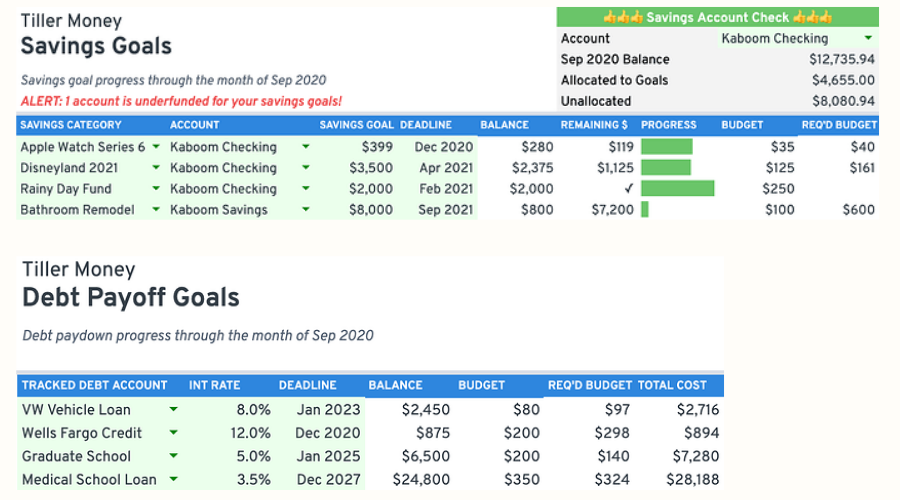900x500 pixels.
Task: Click the Unallocated amount $8,080.94
Action: [x=842, y=101]
